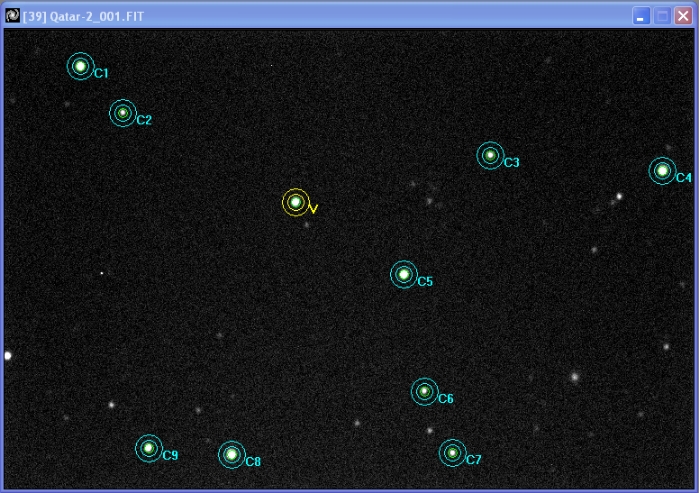Select the yellow V variable star aperture
This screenshot has height=493, width=699.
295,202
